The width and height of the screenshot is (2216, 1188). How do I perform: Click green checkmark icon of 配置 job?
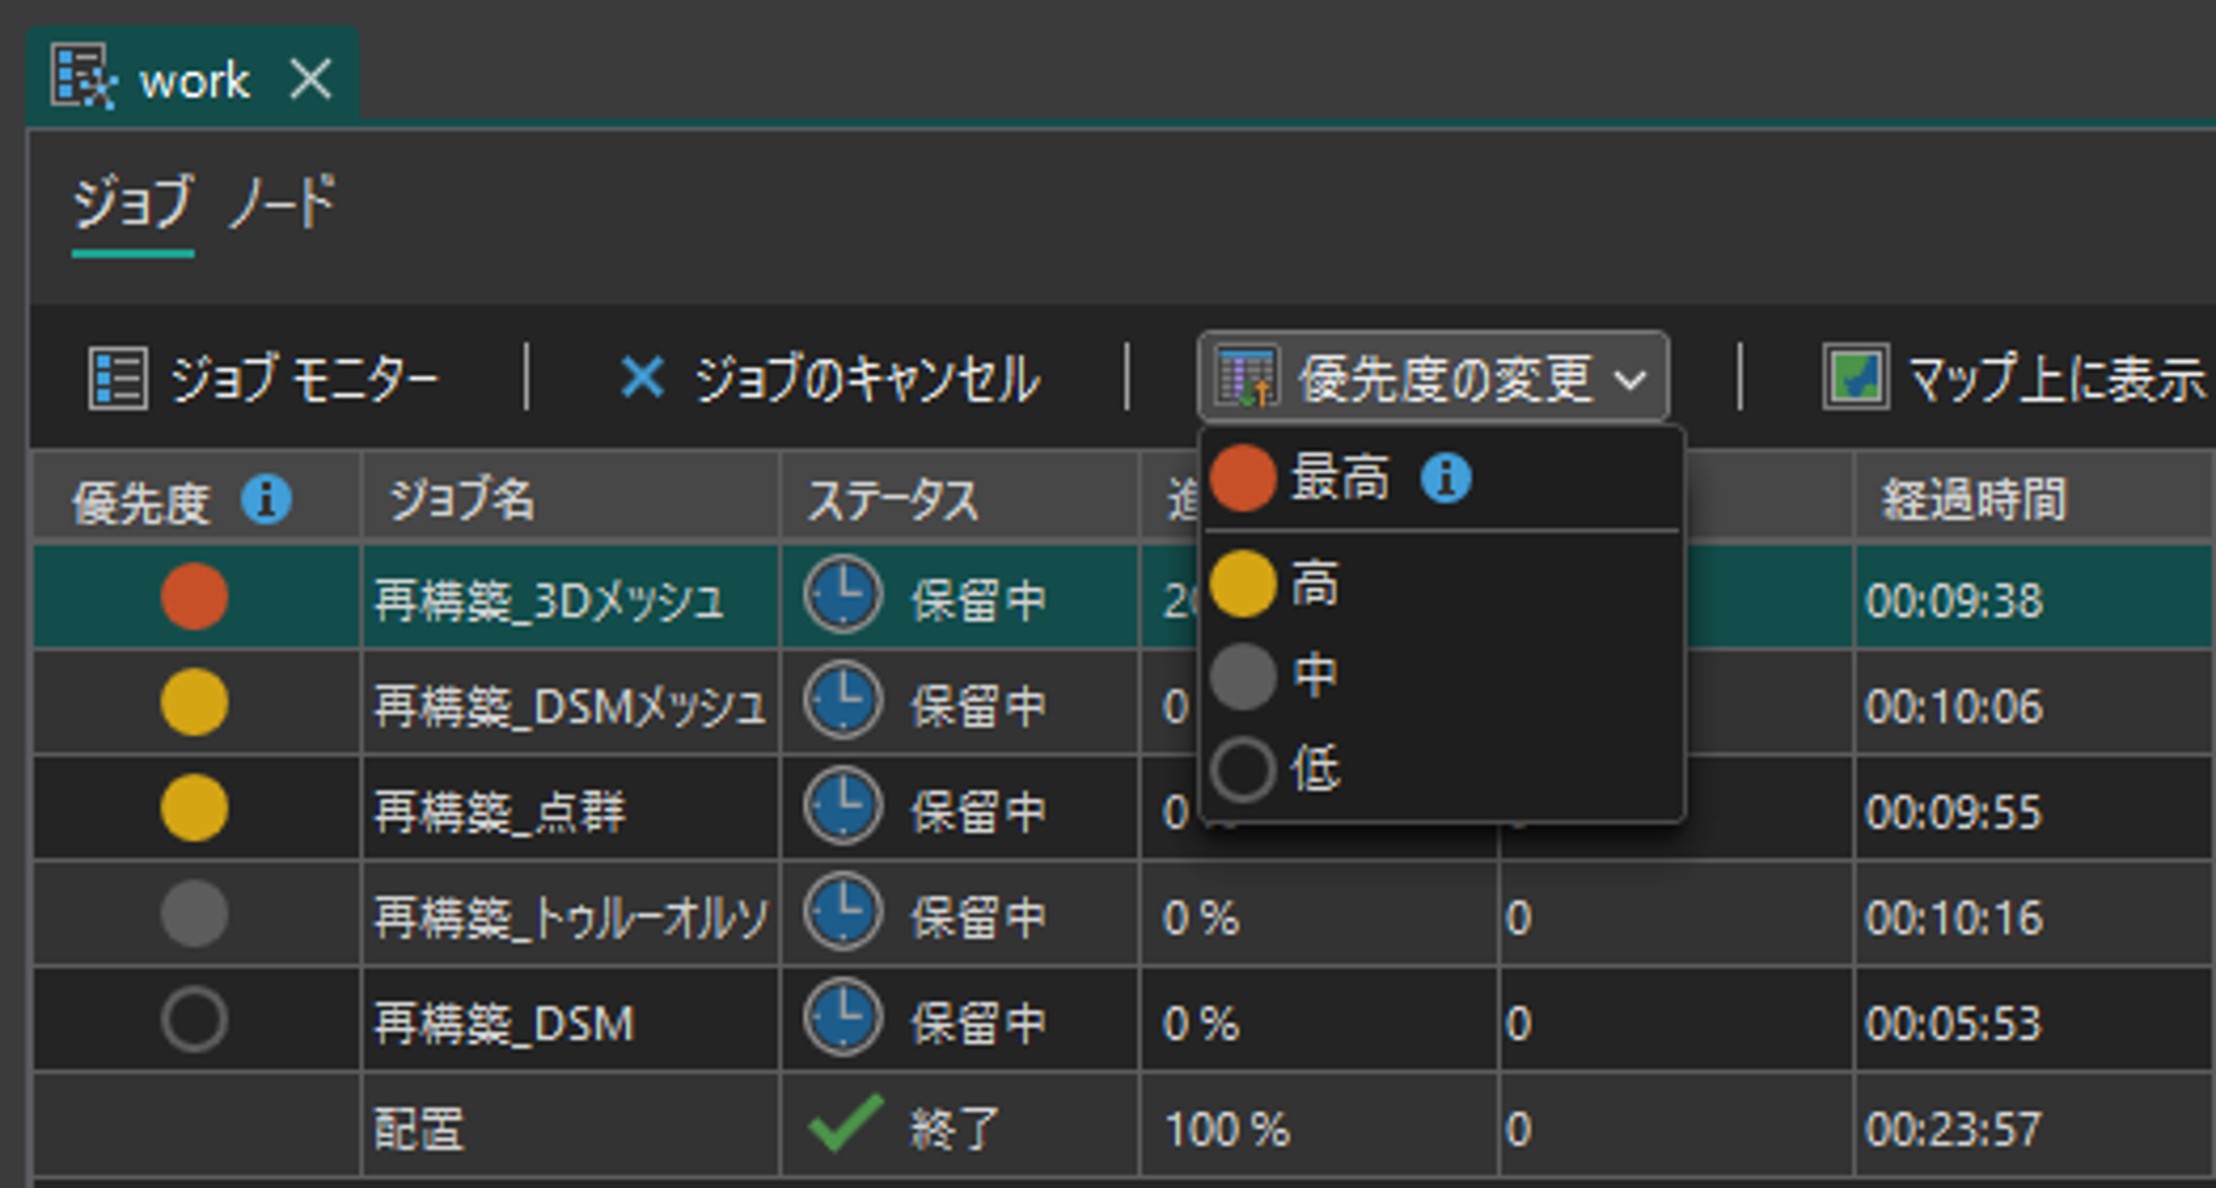(x=845, y=1124)
